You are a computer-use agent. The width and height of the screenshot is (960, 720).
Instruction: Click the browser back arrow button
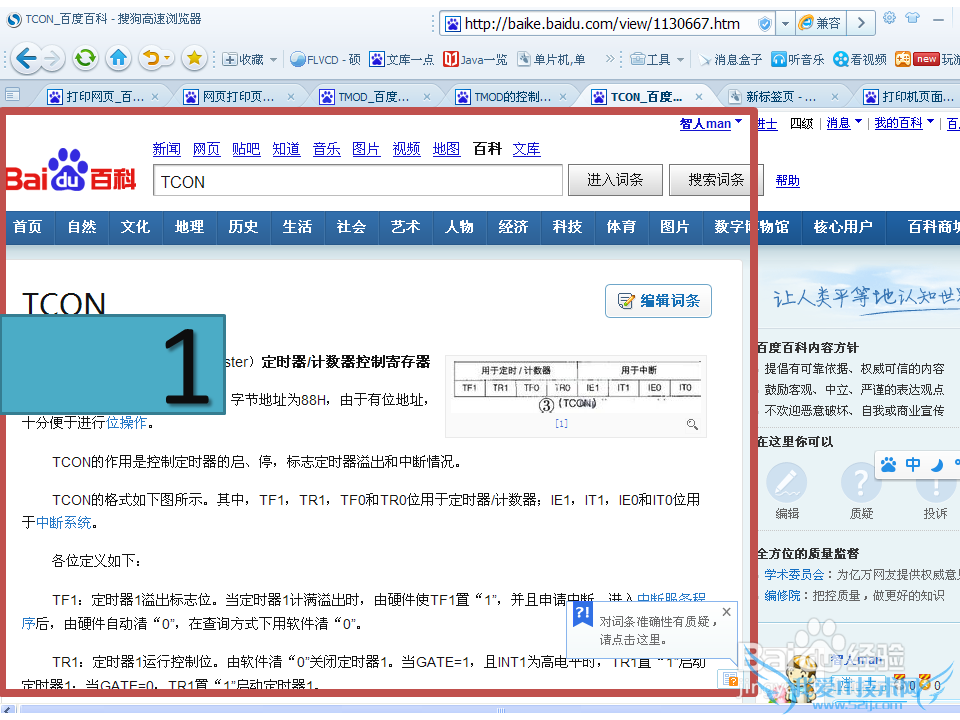click(26, 59)
